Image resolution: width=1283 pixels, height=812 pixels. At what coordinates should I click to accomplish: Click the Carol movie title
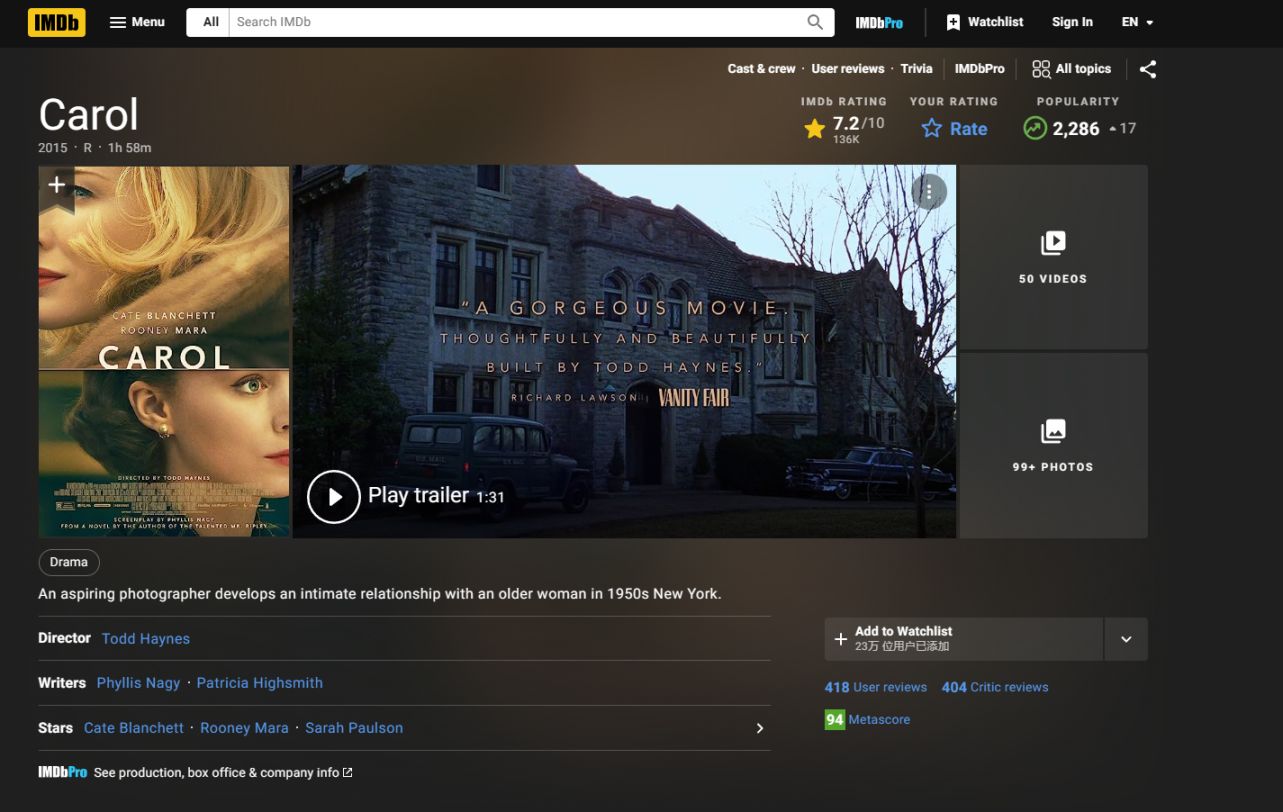coord(89,115)
